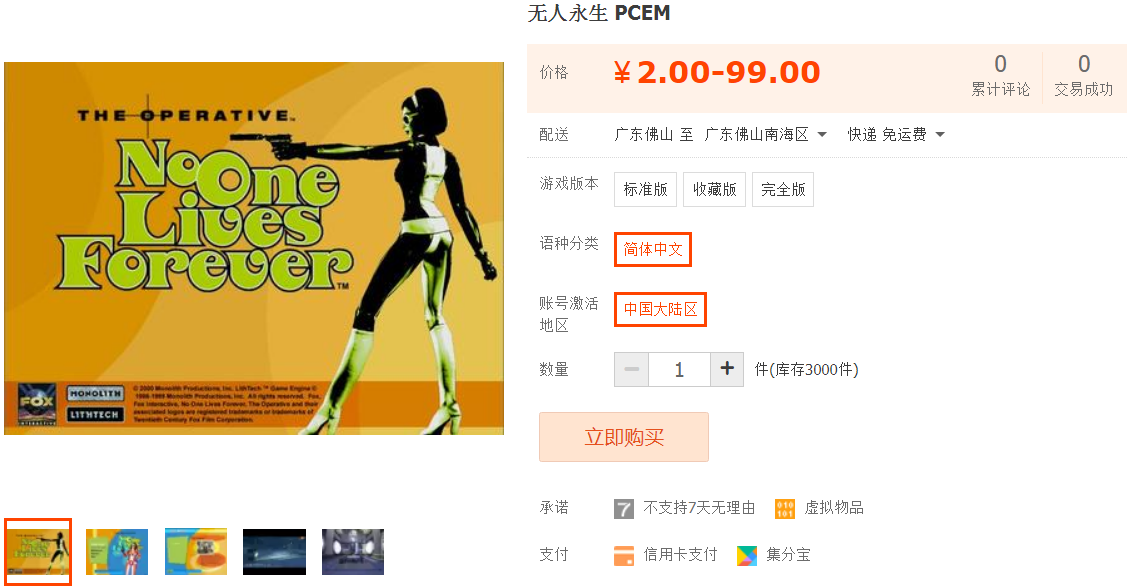Select the 完全版 game version option
The width and height of the screenshot is (1130, 588).
tap(783, 190)
